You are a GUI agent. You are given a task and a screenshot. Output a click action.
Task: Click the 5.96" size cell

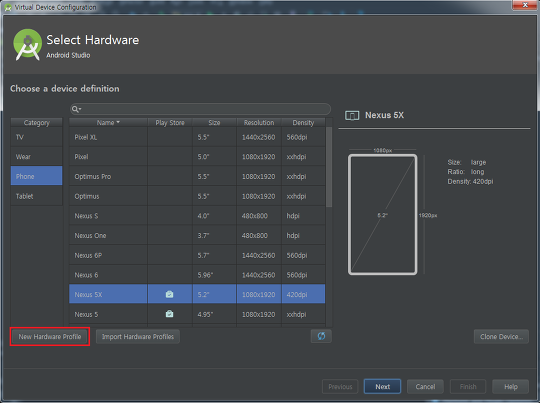(214, 275)
